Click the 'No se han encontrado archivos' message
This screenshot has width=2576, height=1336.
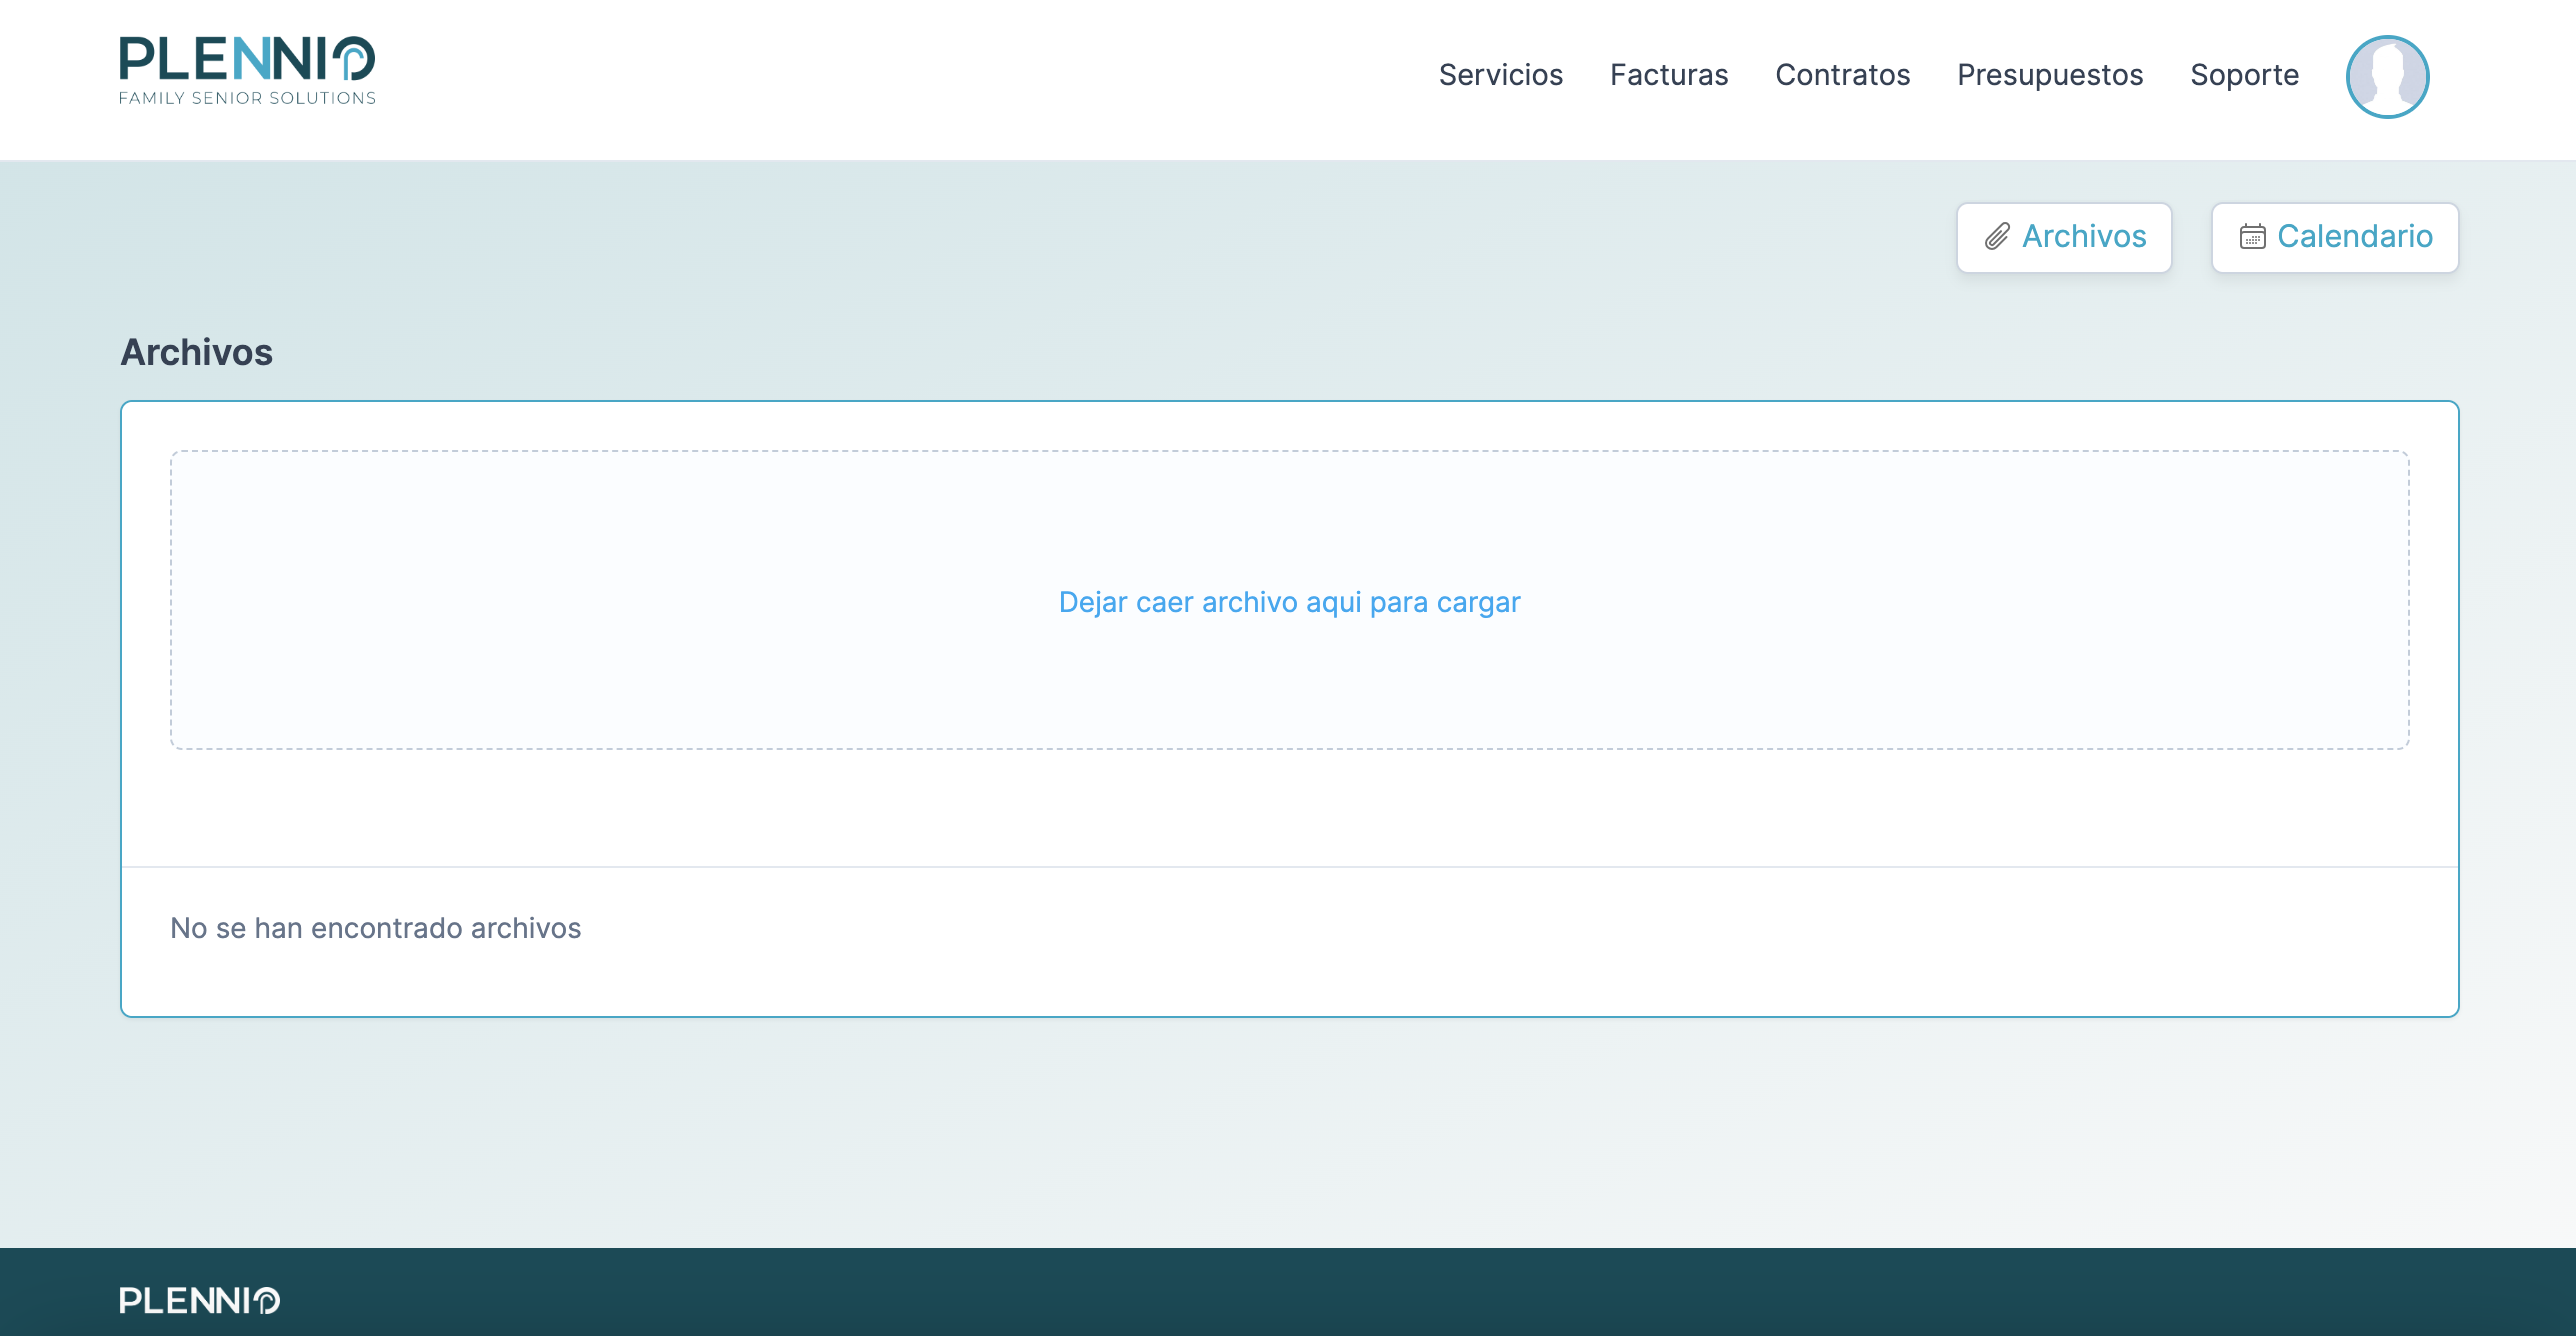(x=375, y=928)
